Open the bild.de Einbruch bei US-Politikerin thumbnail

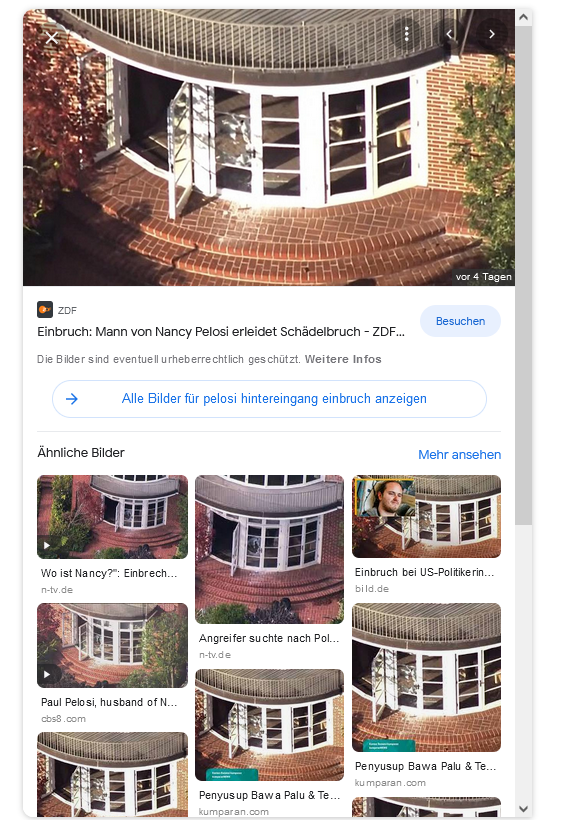(426, 516)
